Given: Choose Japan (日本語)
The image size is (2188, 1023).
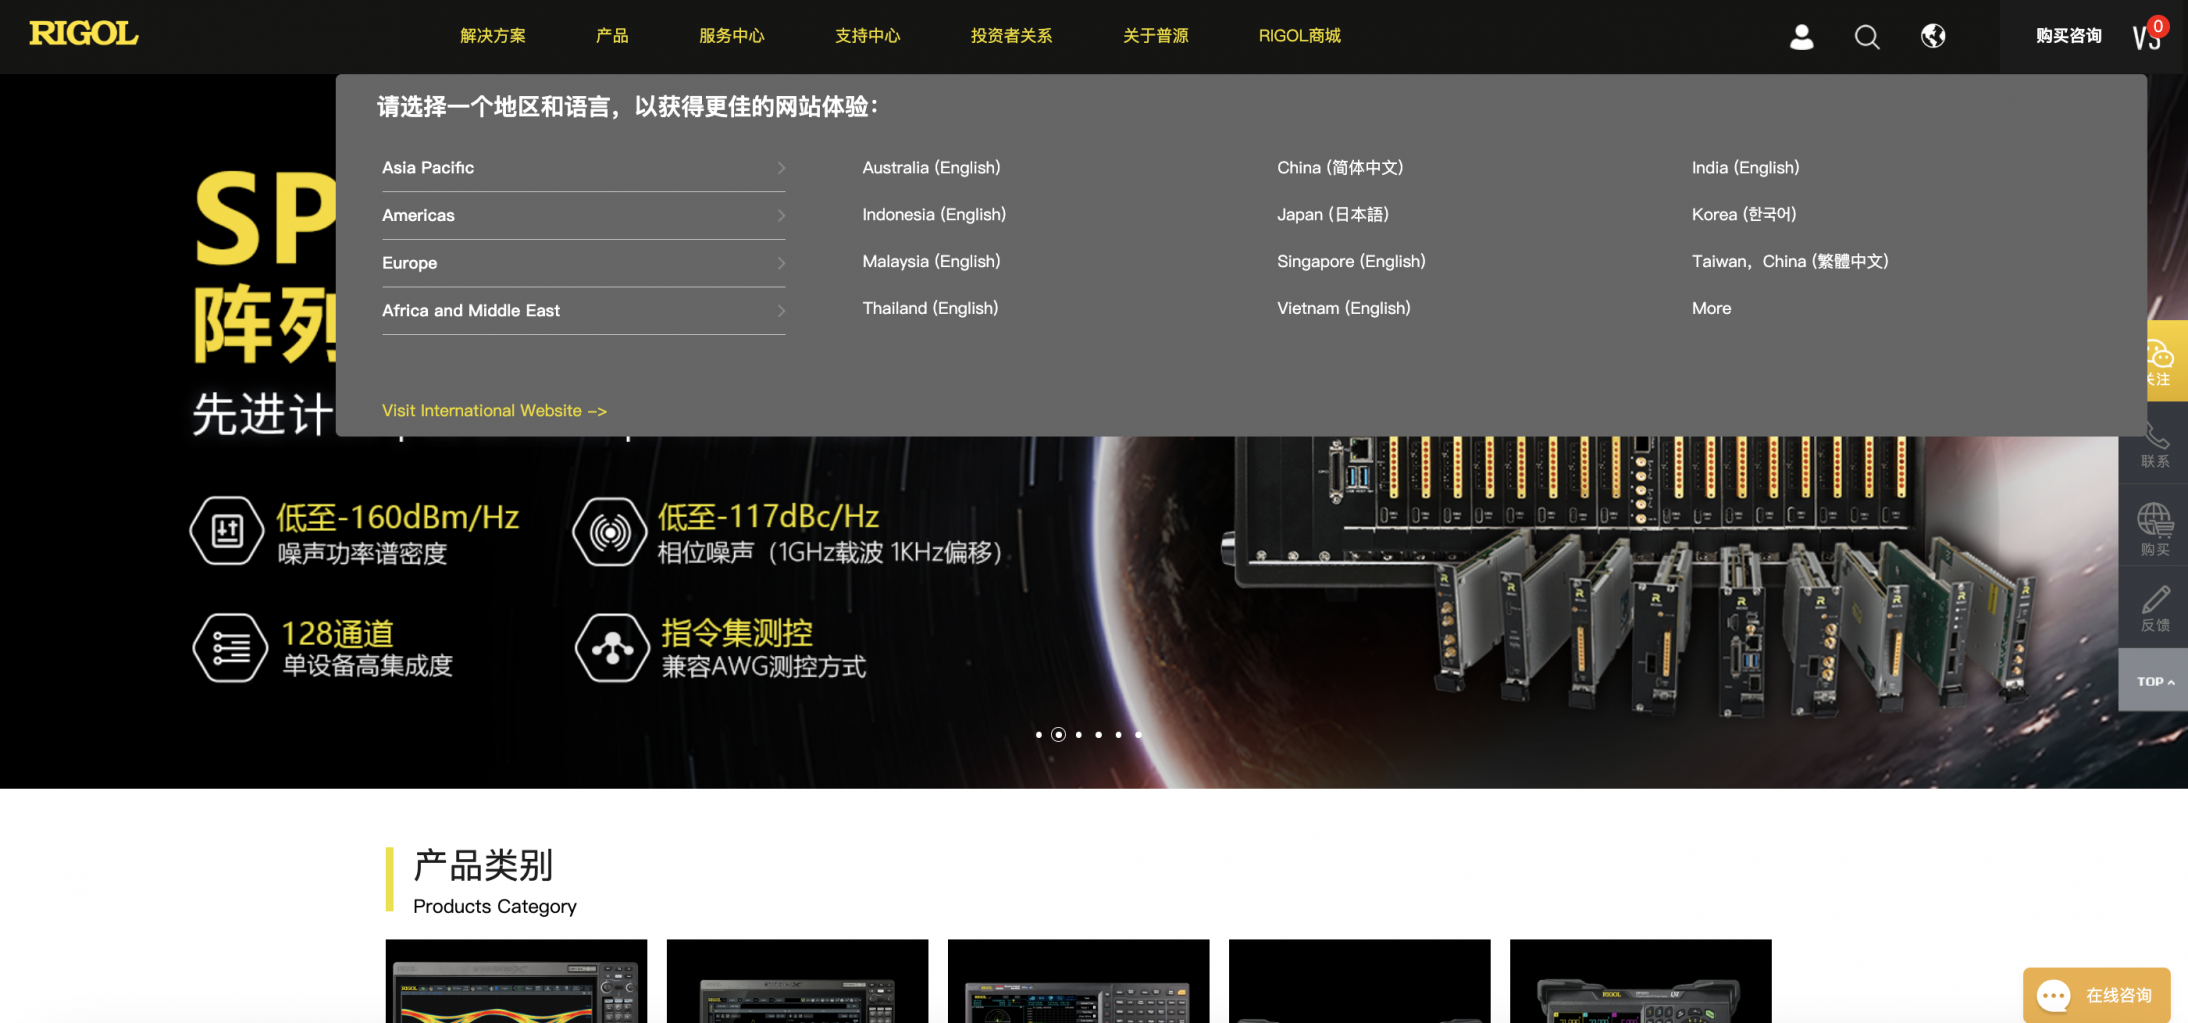Looking at the screenshot, I should click(1333, 215).
